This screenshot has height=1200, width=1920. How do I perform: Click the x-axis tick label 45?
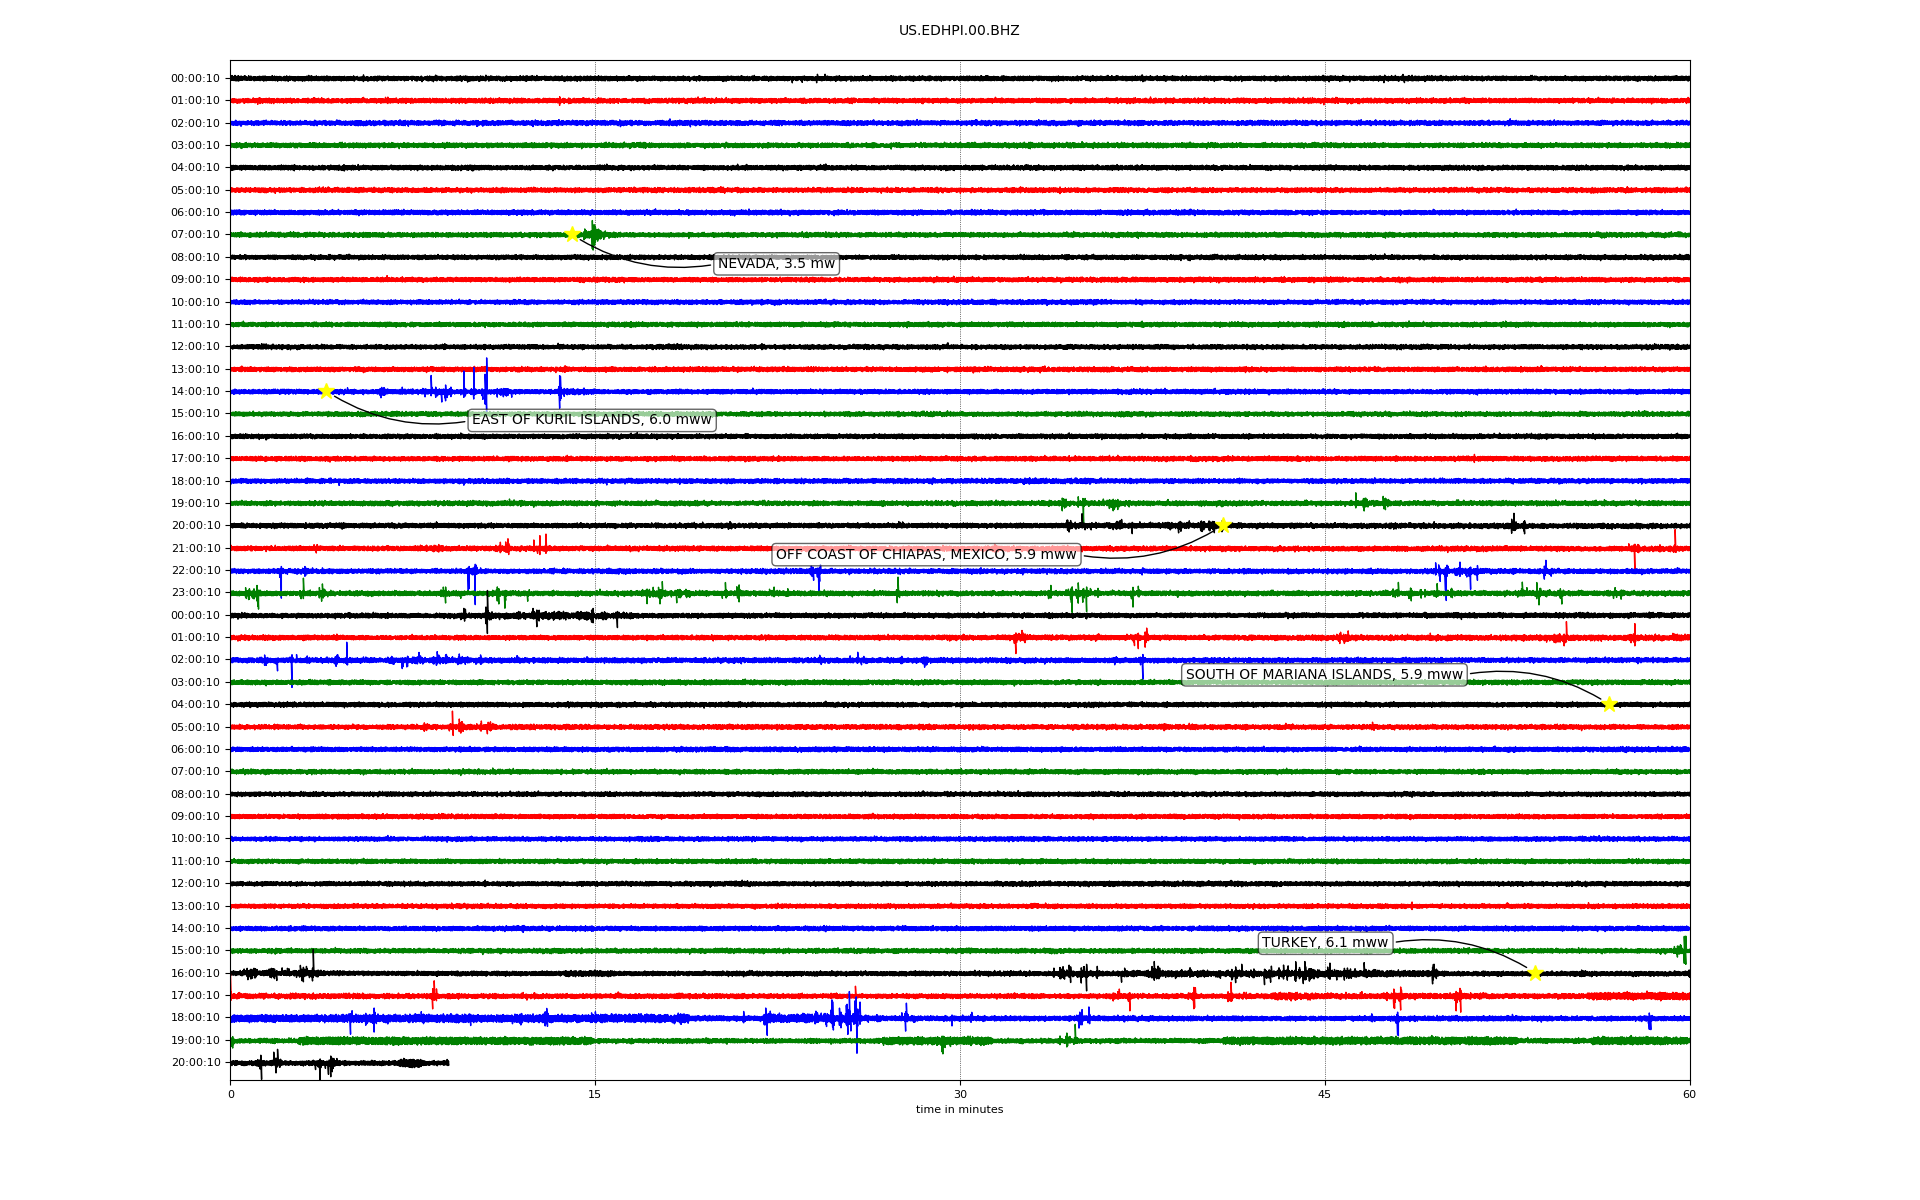pyautogui.click(x=1325, y=1094)
